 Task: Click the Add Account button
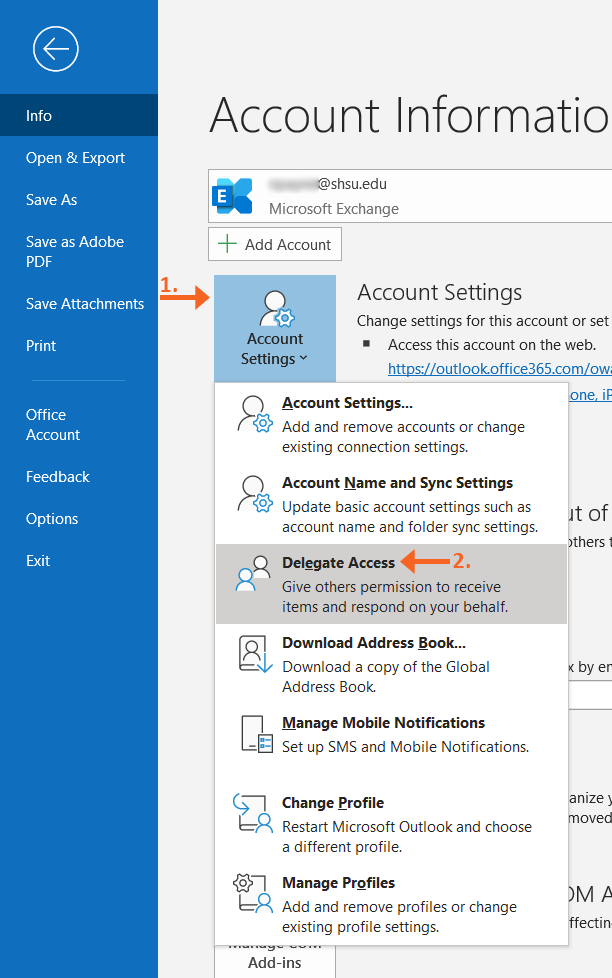[274, 243]
